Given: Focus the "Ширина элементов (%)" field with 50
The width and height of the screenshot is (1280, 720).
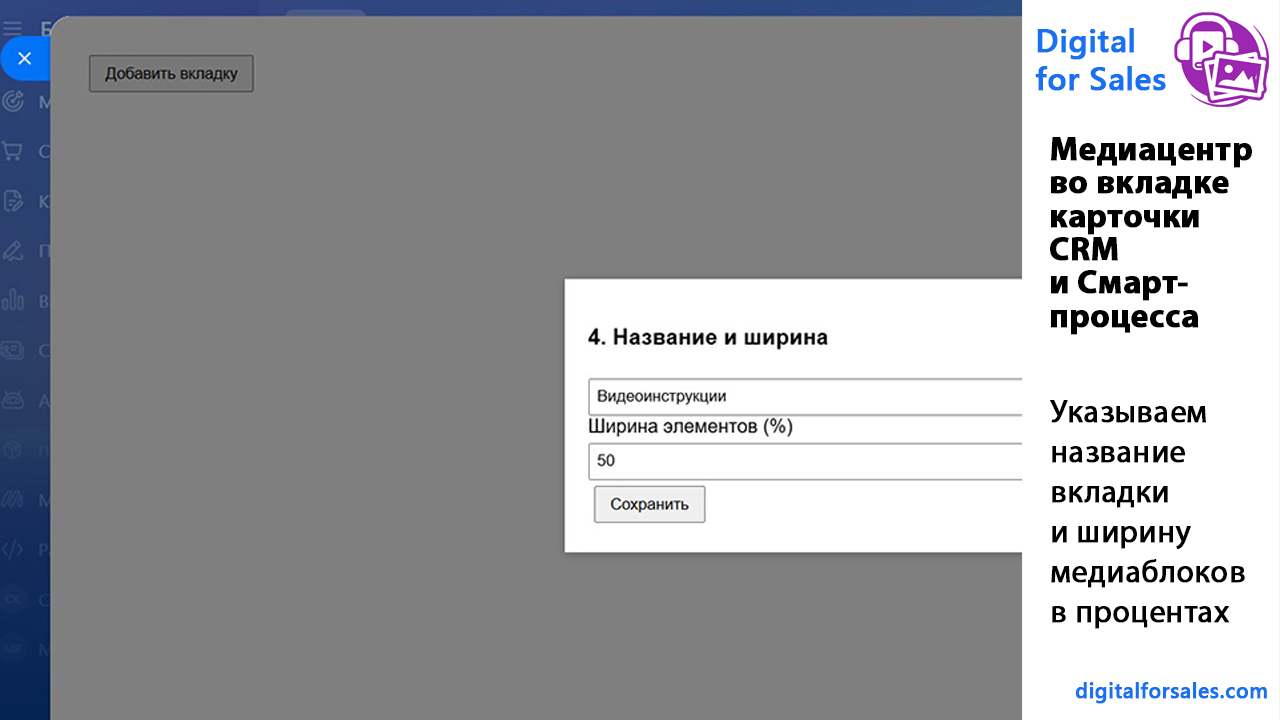Looking at the screenshot, I should 805,461.
